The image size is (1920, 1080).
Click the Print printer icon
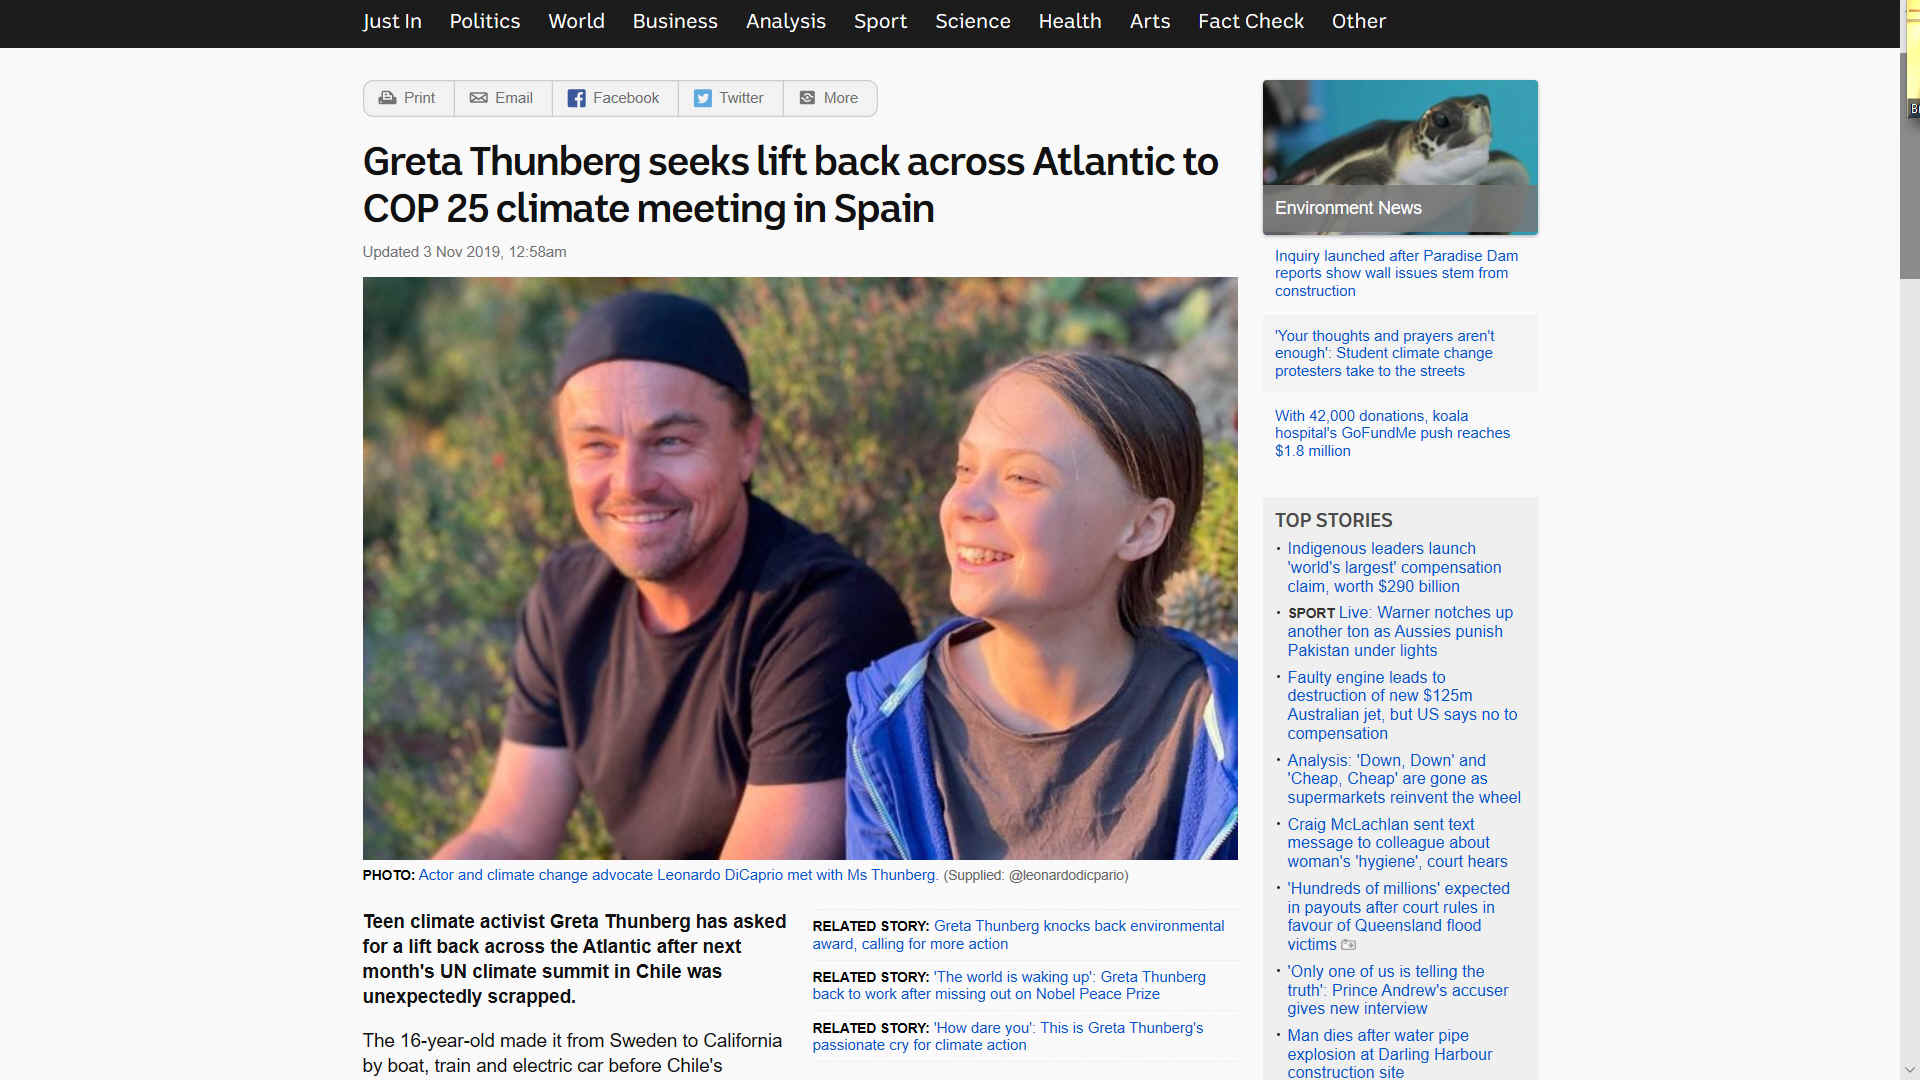click(387, 98)
